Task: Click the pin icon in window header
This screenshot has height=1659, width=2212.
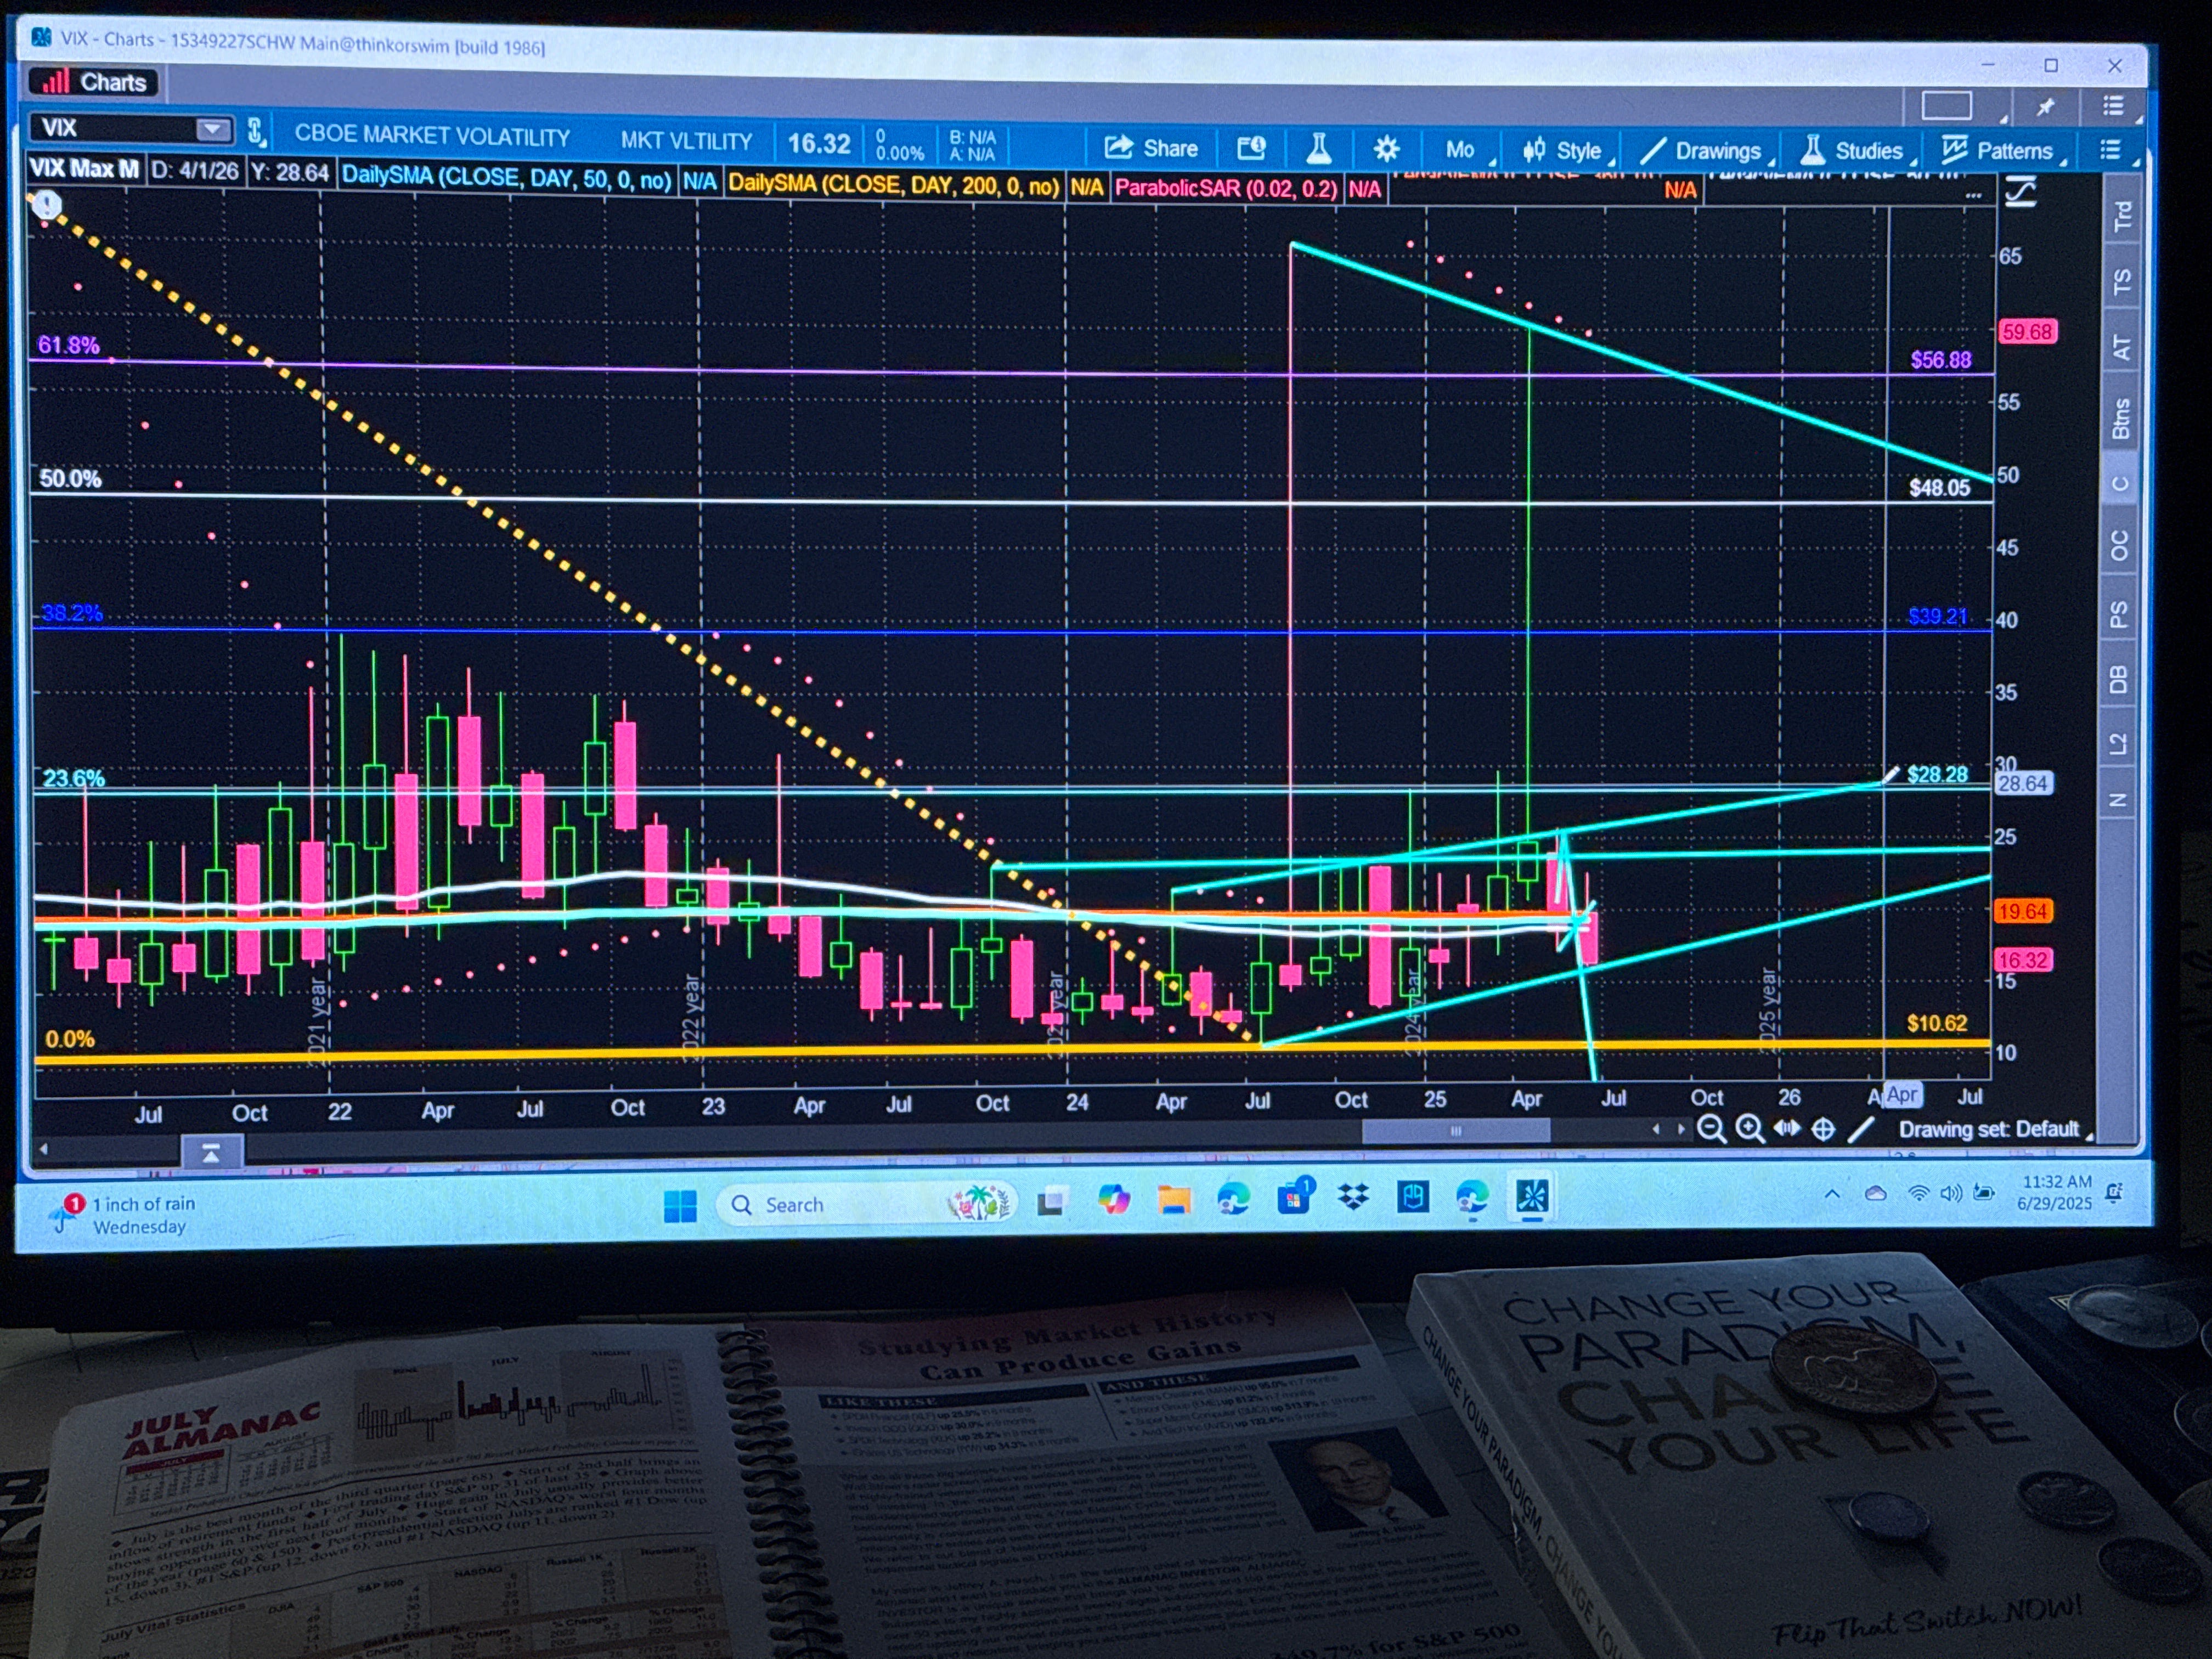Action: (x=2046, y=106)
